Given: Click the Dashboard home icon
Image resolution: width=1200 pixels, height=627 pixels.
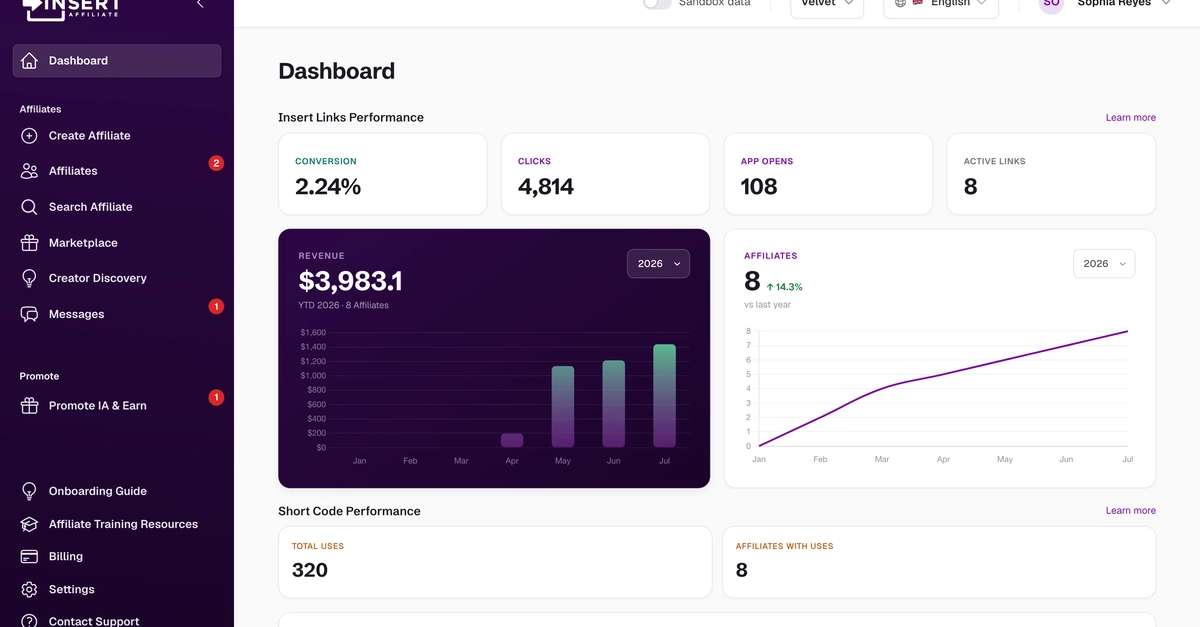Looking at the screenshot, I should coord(29,60).
